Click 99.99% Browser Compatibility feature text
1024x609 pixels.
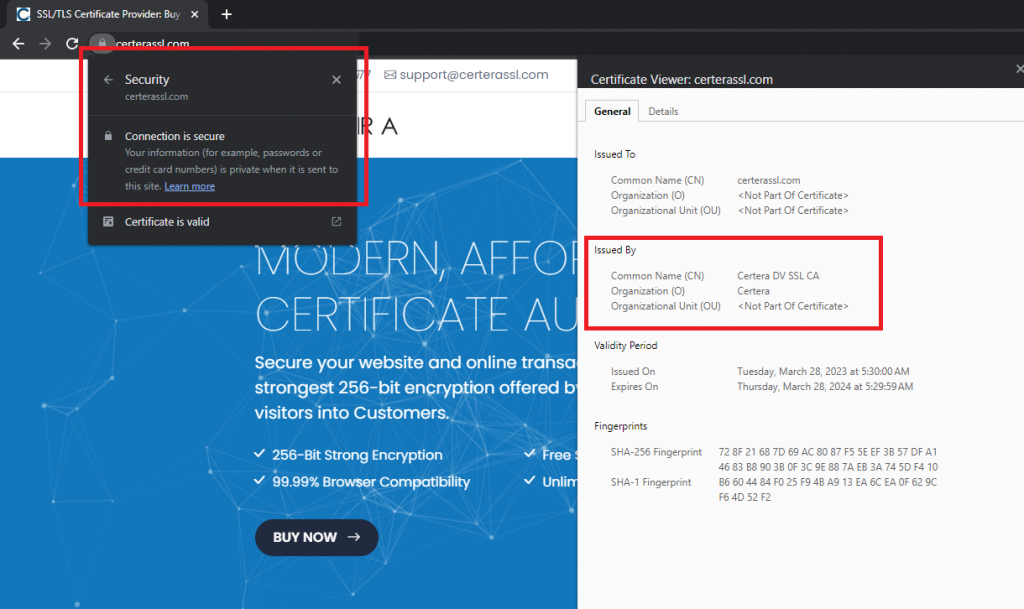pyautogui.click(x=371, y=482)
